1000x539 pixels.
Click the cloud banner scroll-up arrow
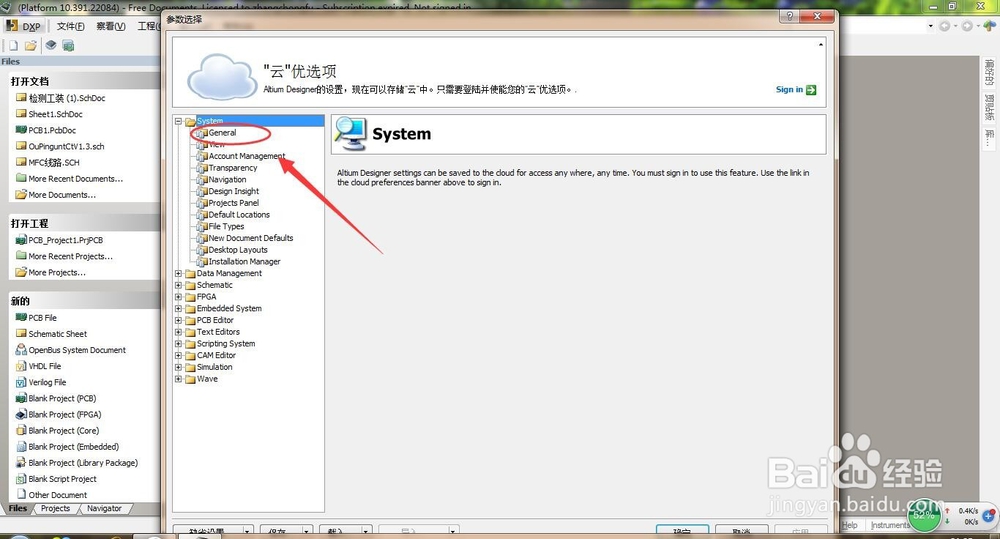point(821,45)
